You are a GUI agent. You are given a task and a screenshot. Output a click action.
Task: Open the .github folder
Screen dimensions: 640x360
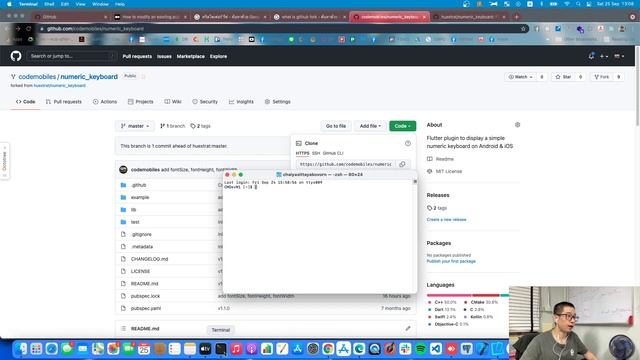tap(138, 185)
